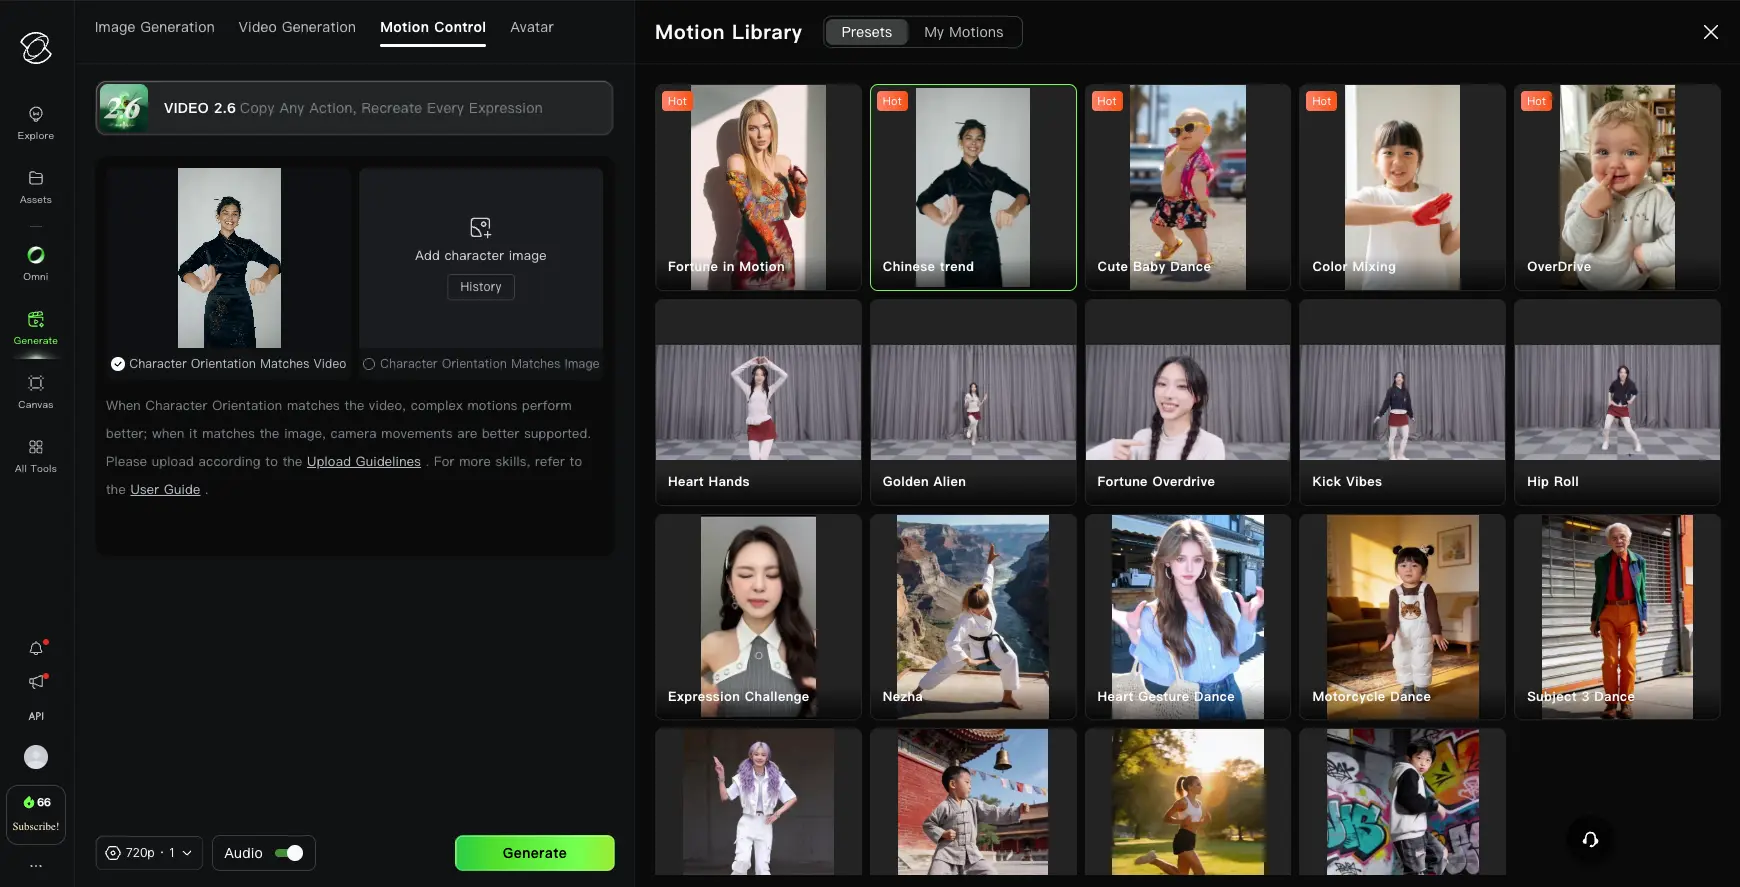Choose the purple-haired dancer preset
Image resolution: width=1740 pixels, height=887 pixels.
point(758,802)
